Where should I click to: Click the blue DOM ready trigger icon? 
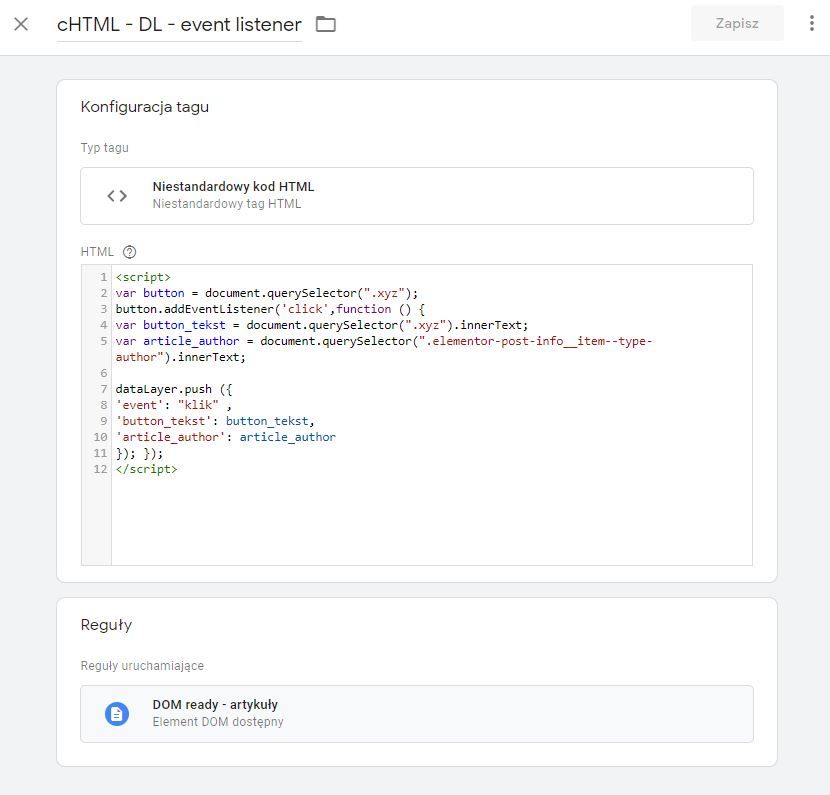(x=117, y=713)
